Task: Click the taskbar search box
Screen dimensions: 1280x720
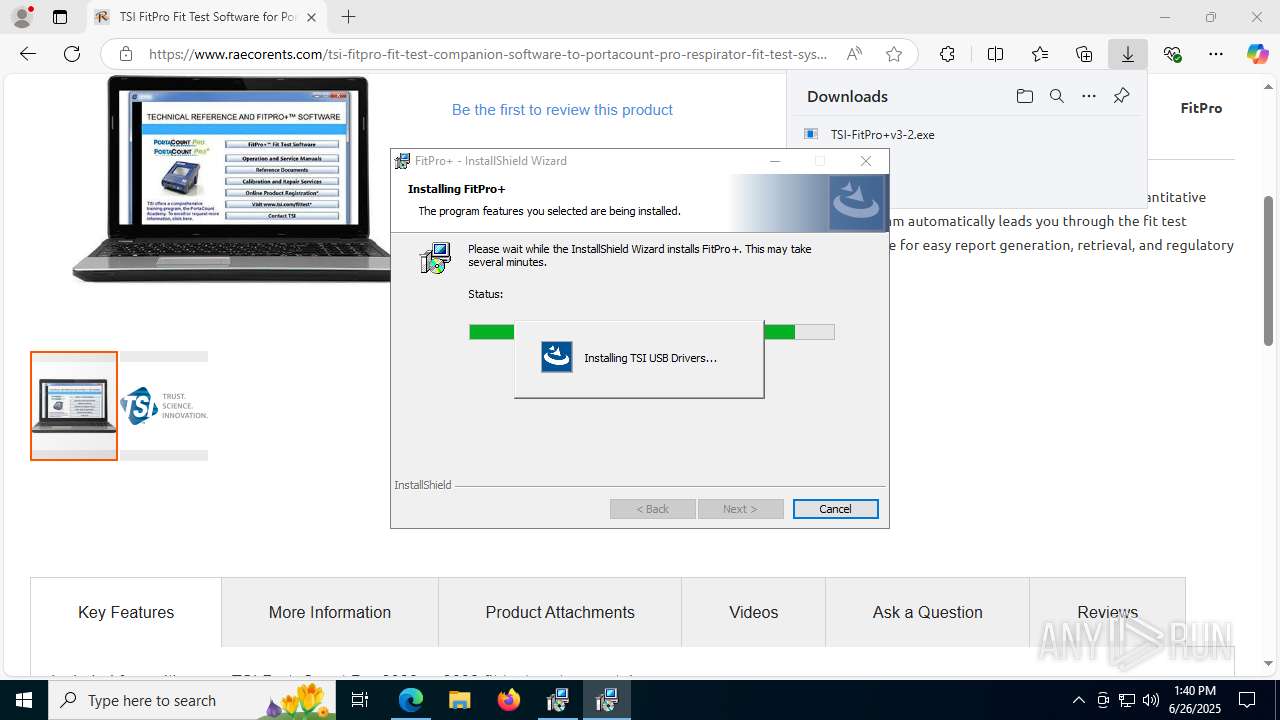Action: point(194,700)
